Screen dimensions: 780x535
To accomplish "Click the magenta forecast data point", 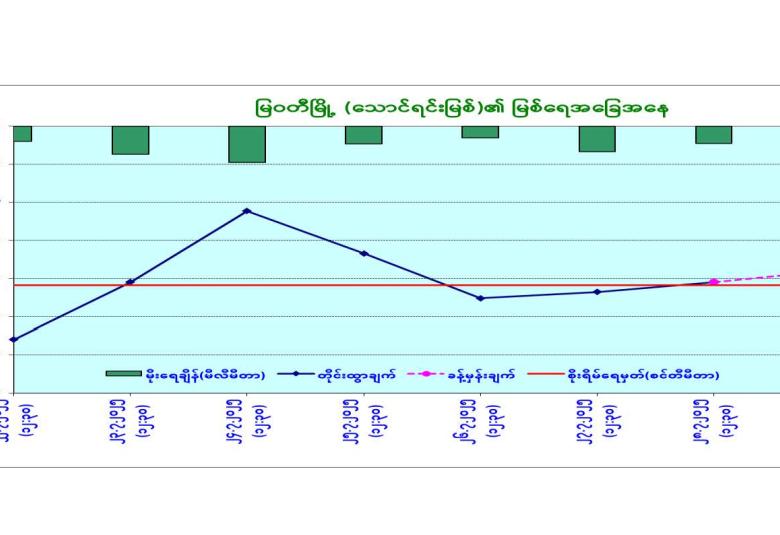I will coord(714,282).
